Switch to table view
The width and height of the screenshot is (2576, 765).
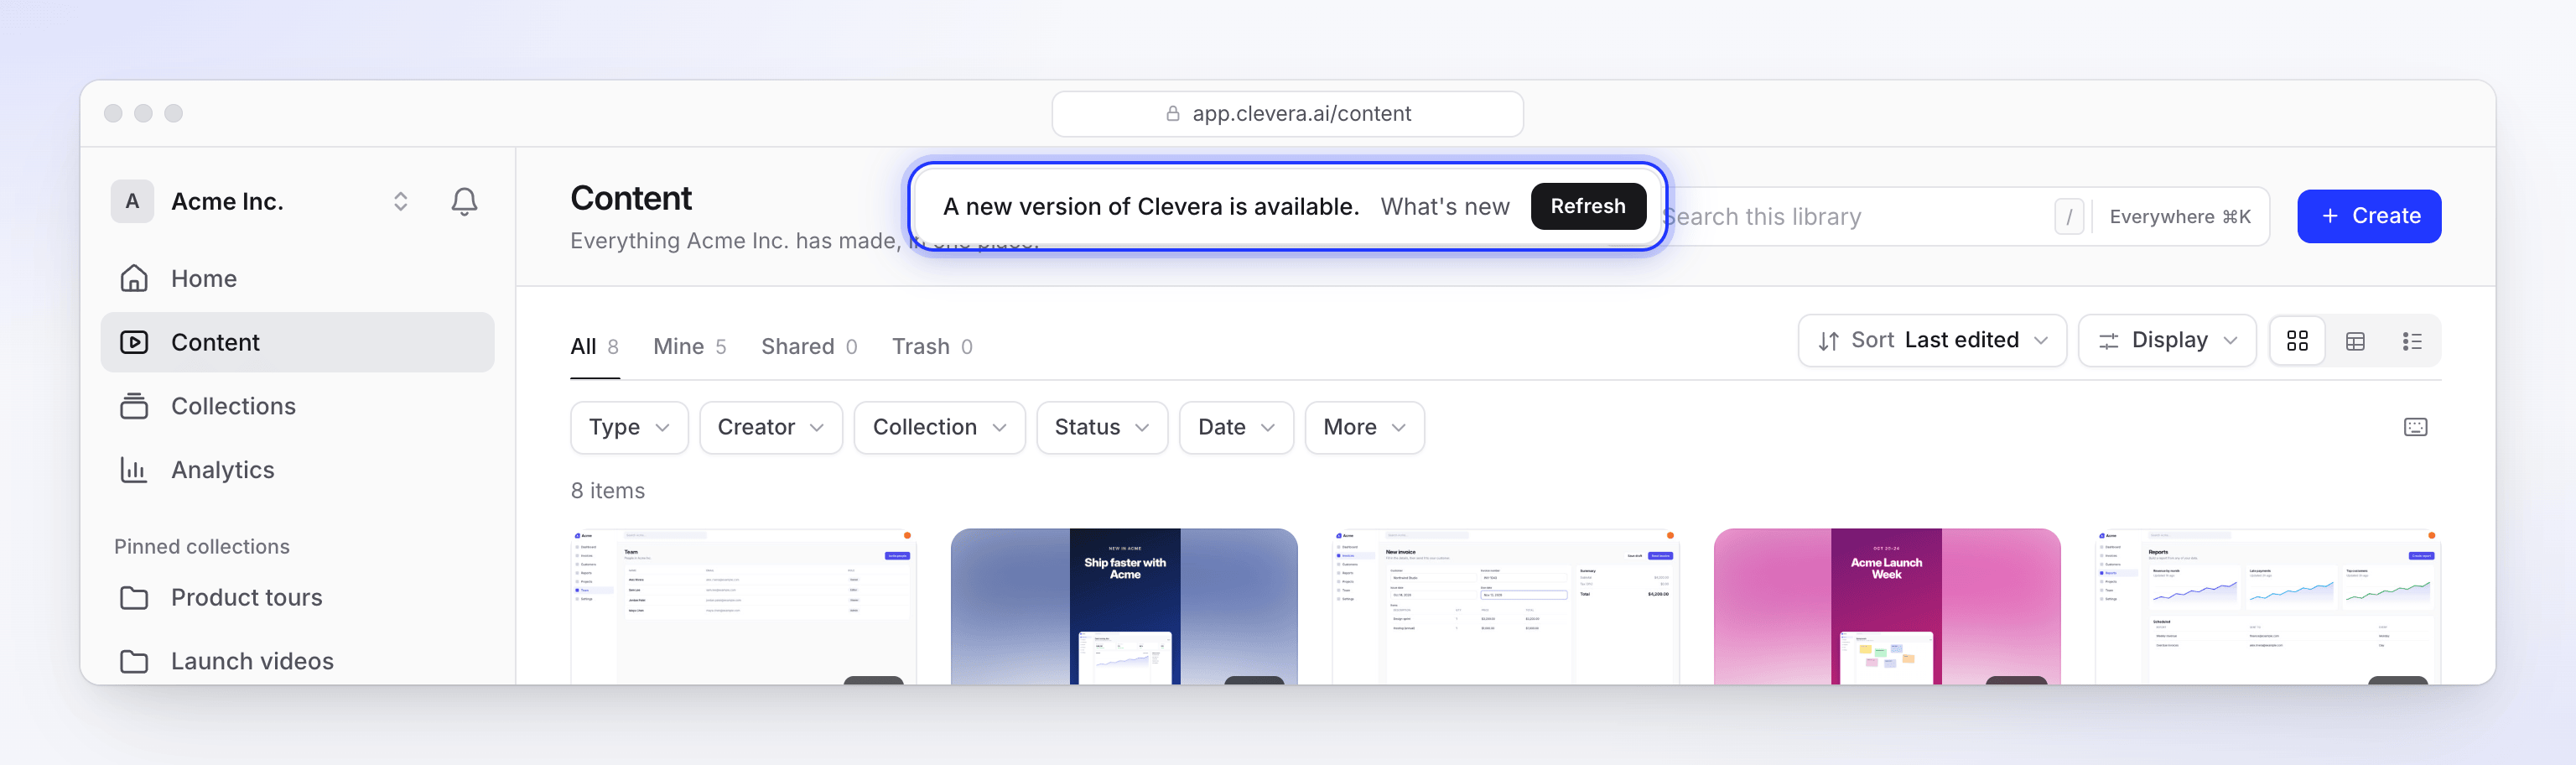point(2355,341)
